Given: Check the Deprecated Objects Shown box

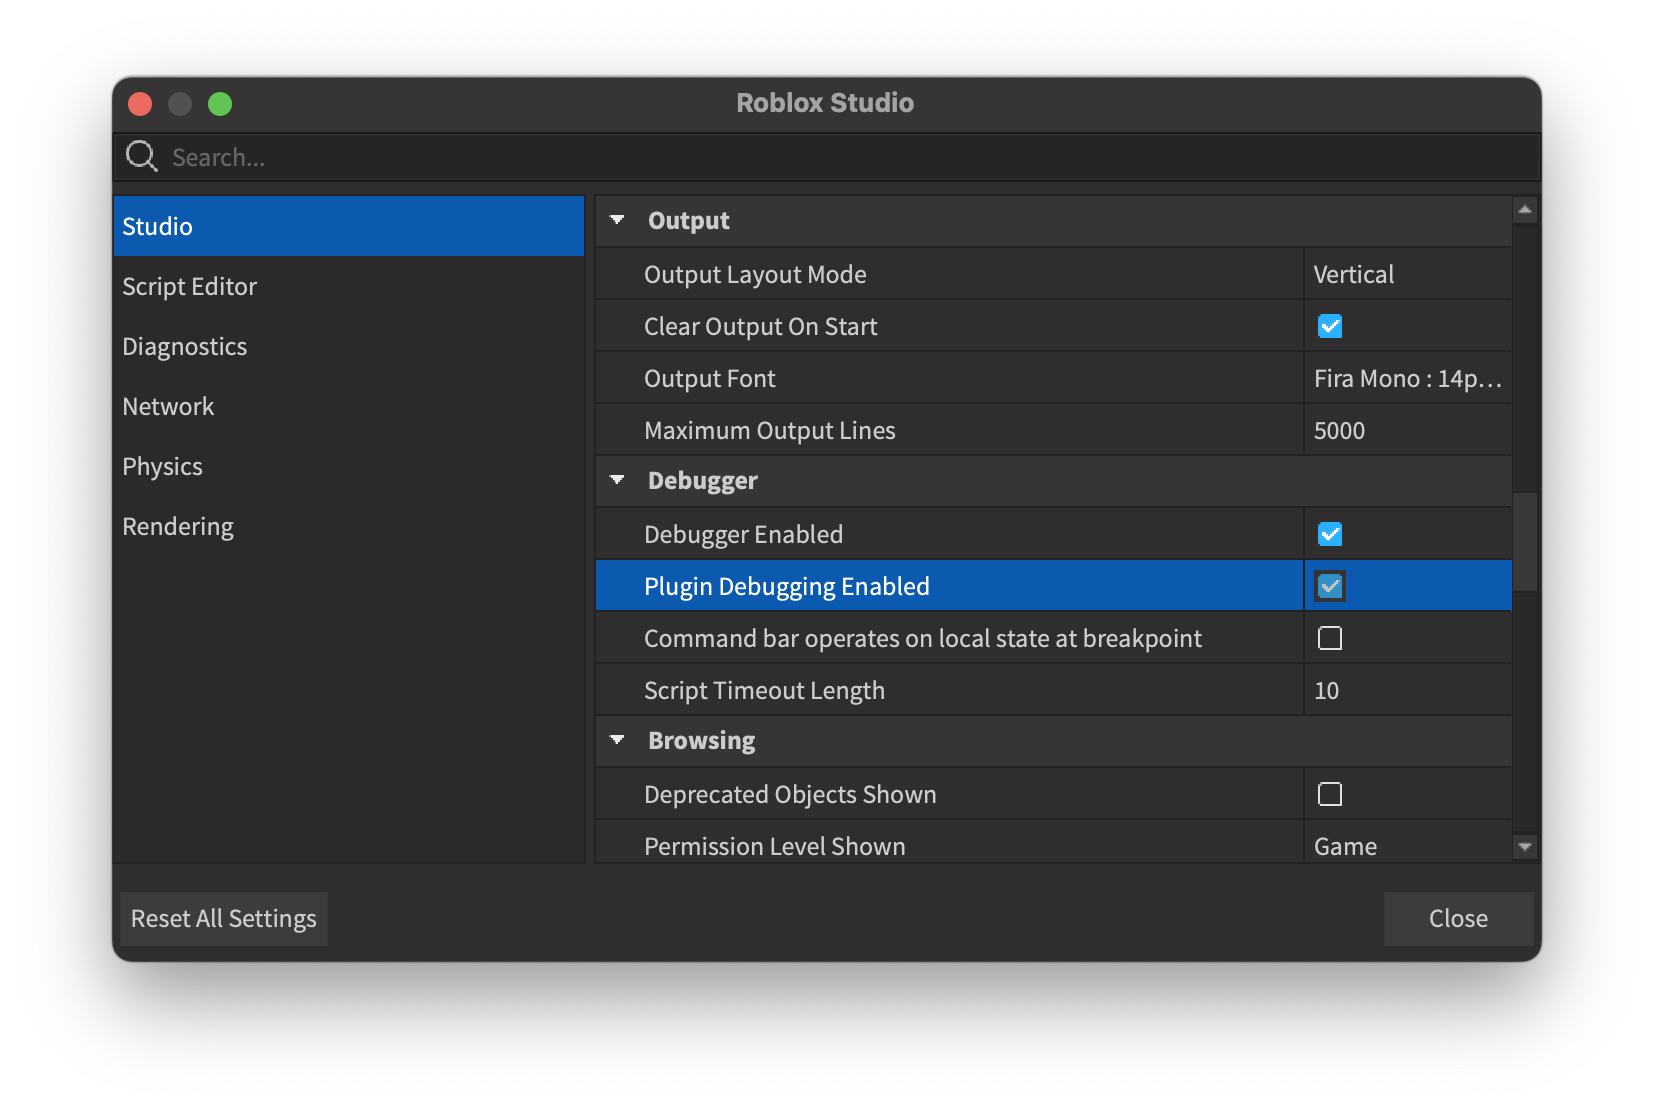Looking at the screenshot, I should (1330, 794).
